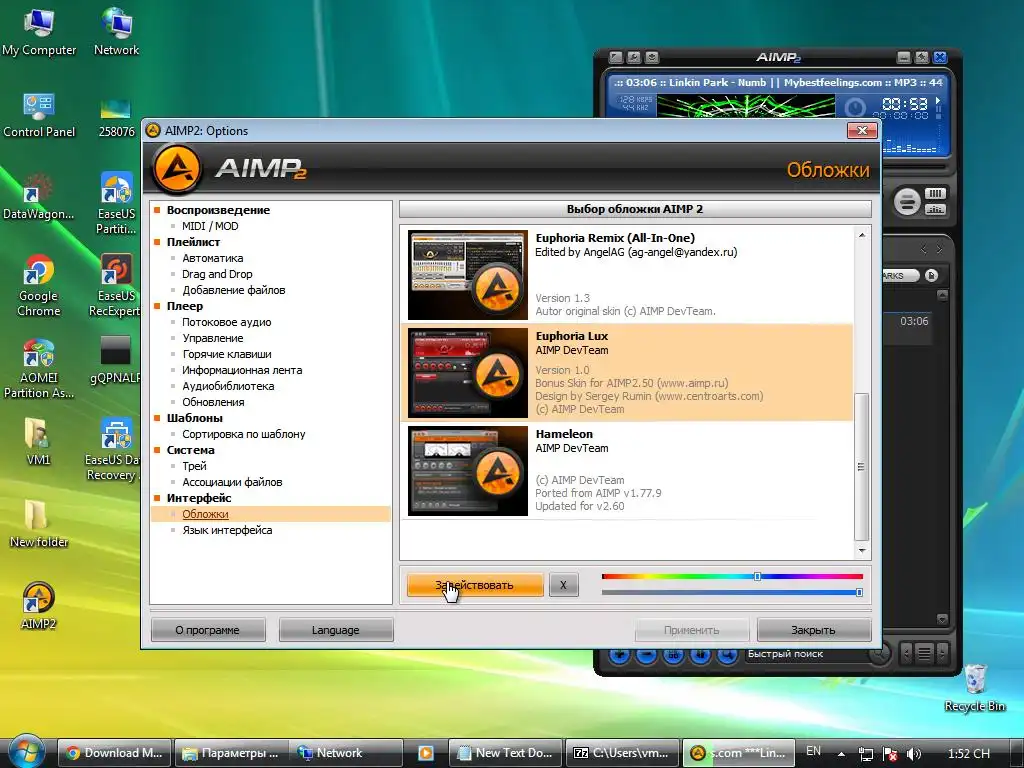
Task: Select the AOMEI Partition Assistant shortcut
Action: pyautogui.click(x=39, y=368)
